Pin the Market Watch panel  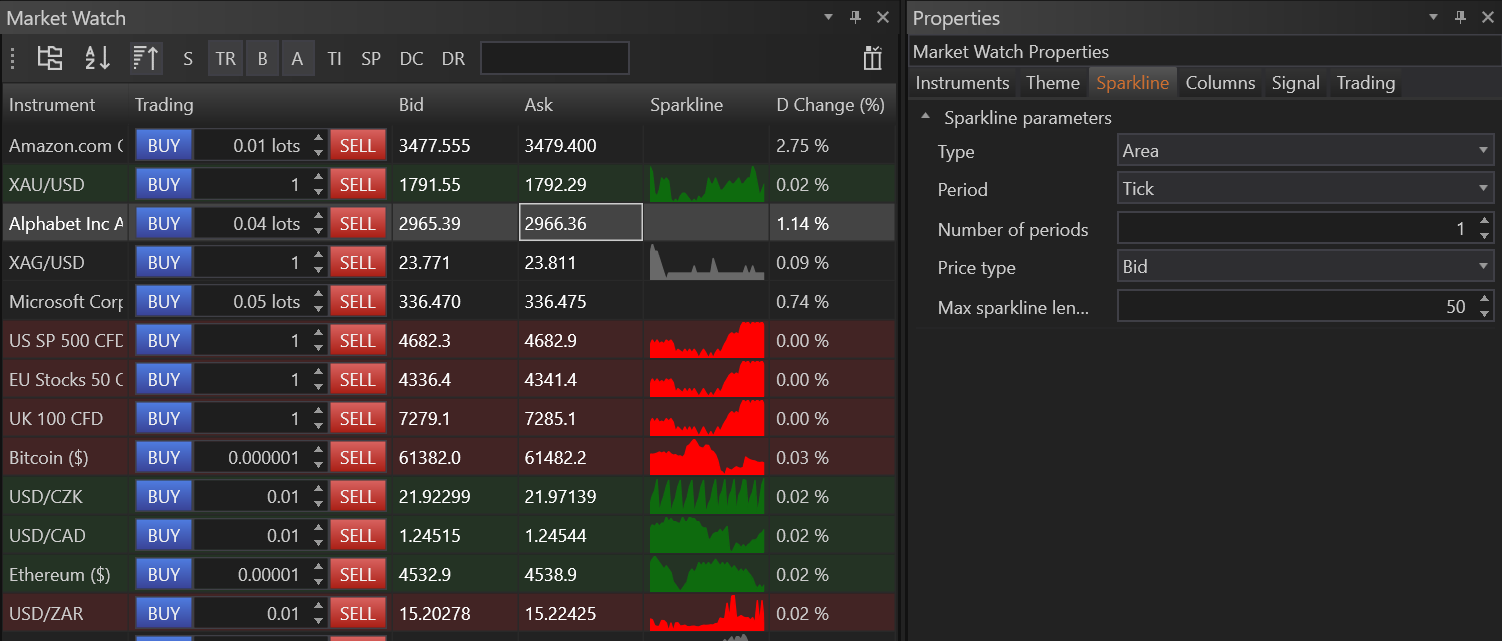click(x=855, y=17)
